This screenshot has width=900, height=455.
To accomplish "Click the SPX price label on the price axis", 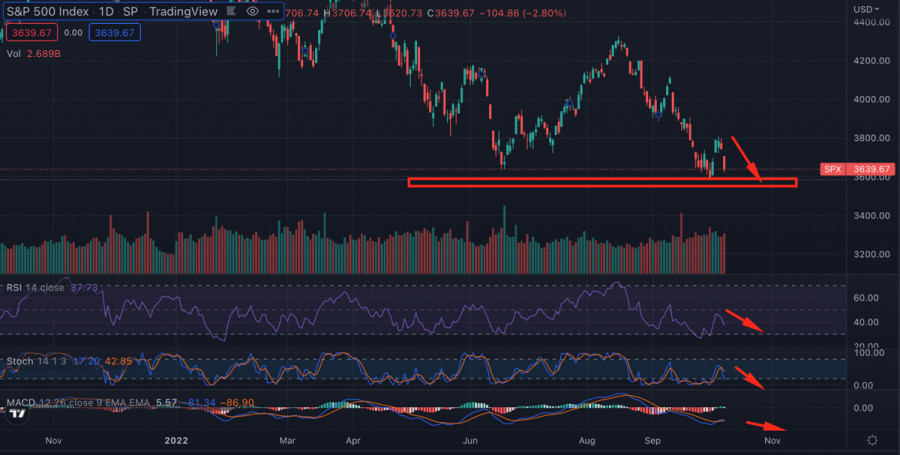I will coord(832,169).
